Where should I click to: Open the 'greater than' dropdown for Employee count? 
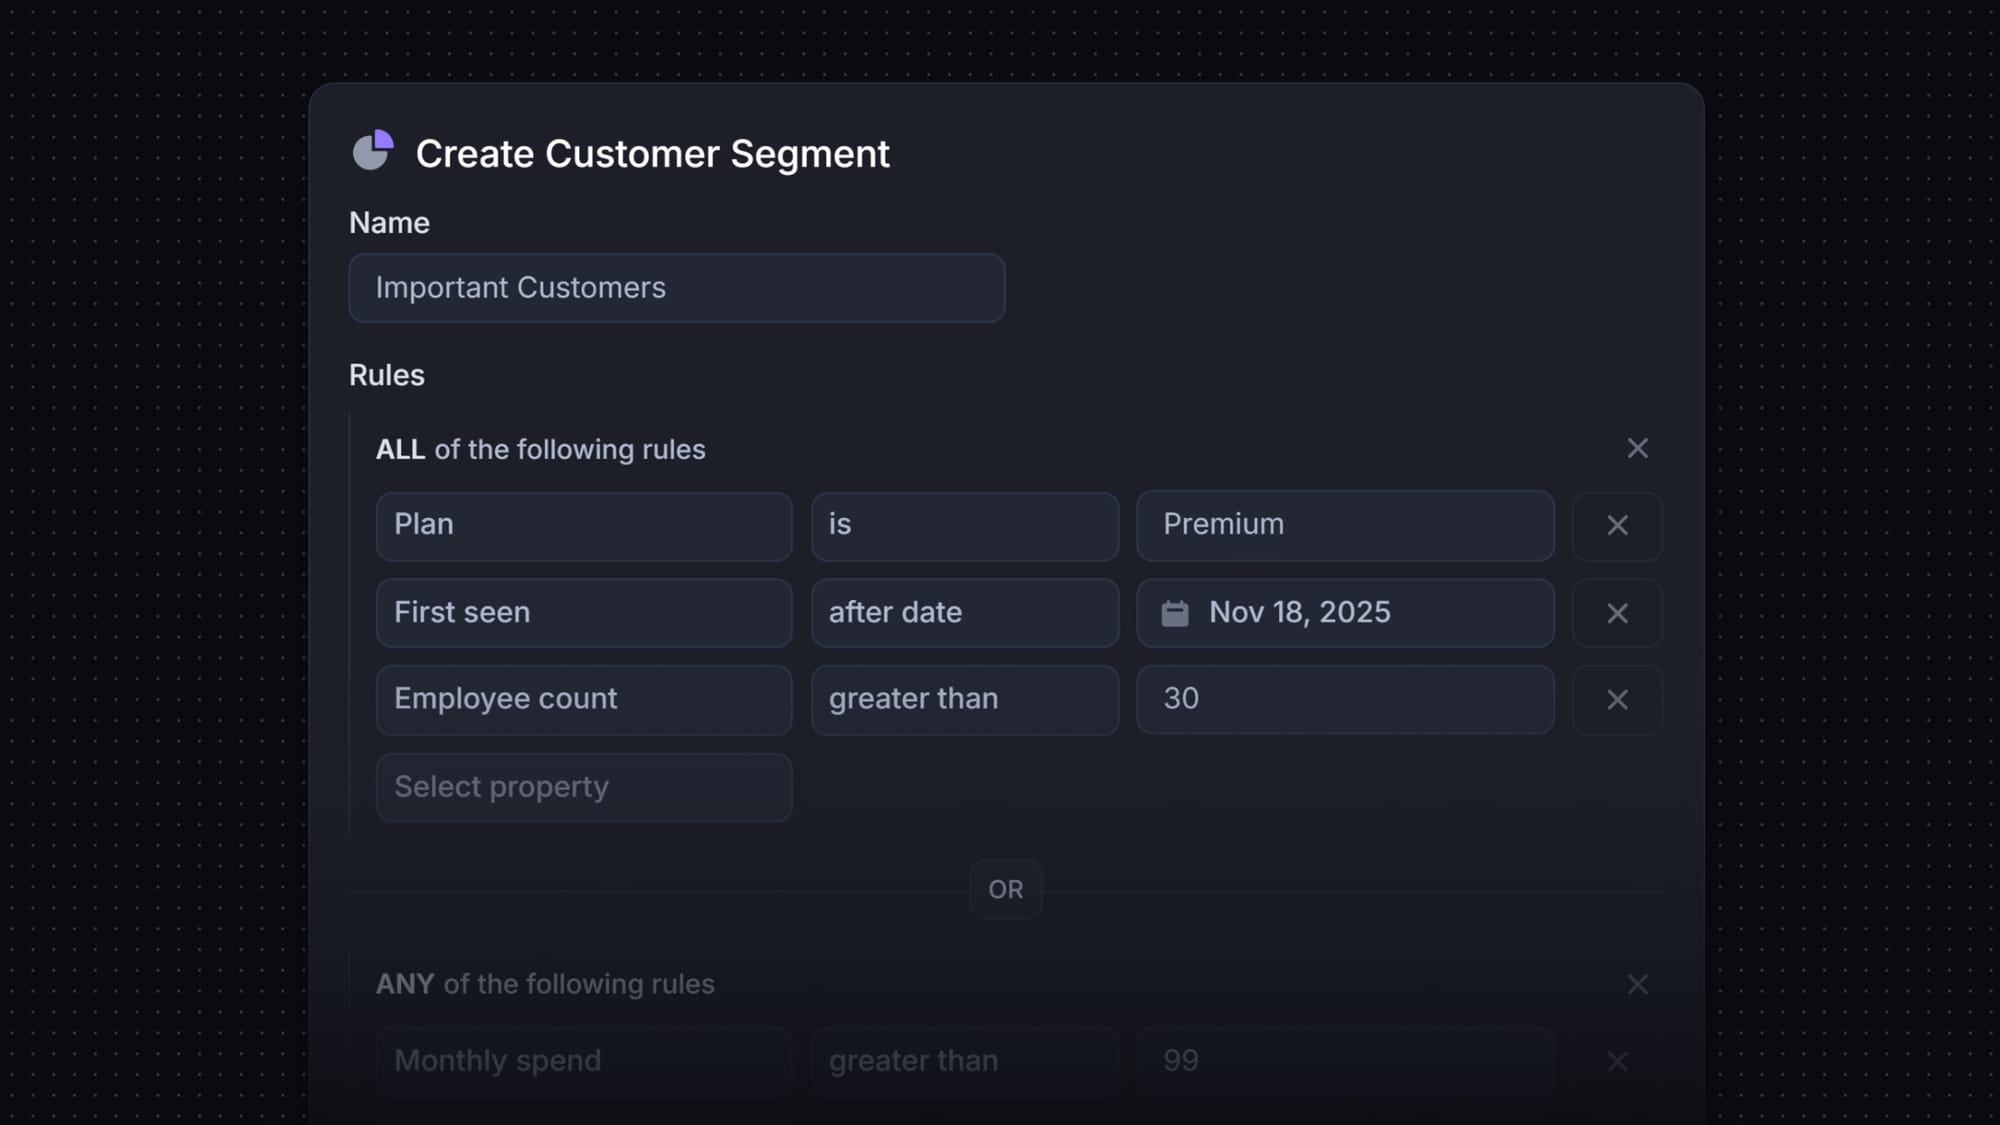(x=964, y=700)
